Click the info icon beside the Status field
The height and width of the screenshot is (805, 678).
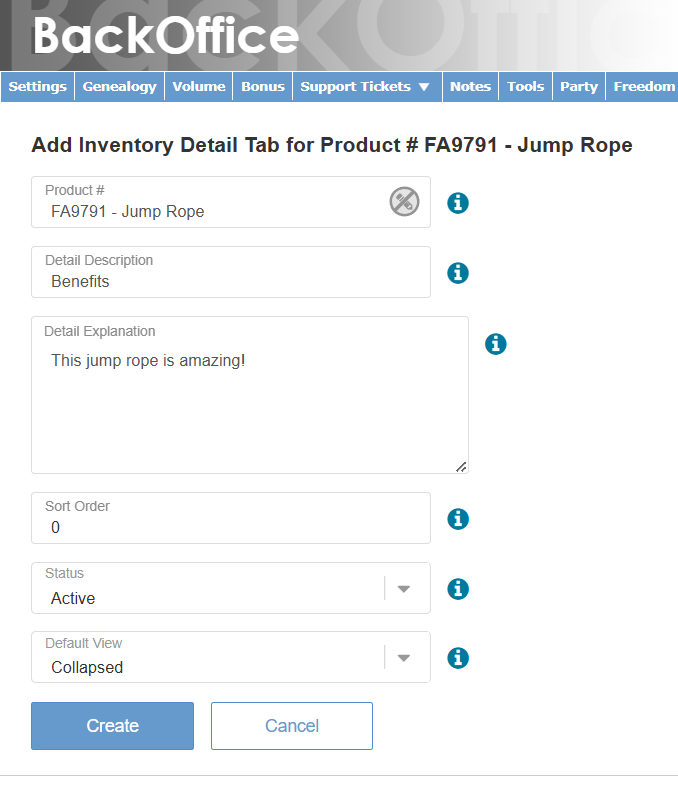[458, 589]
